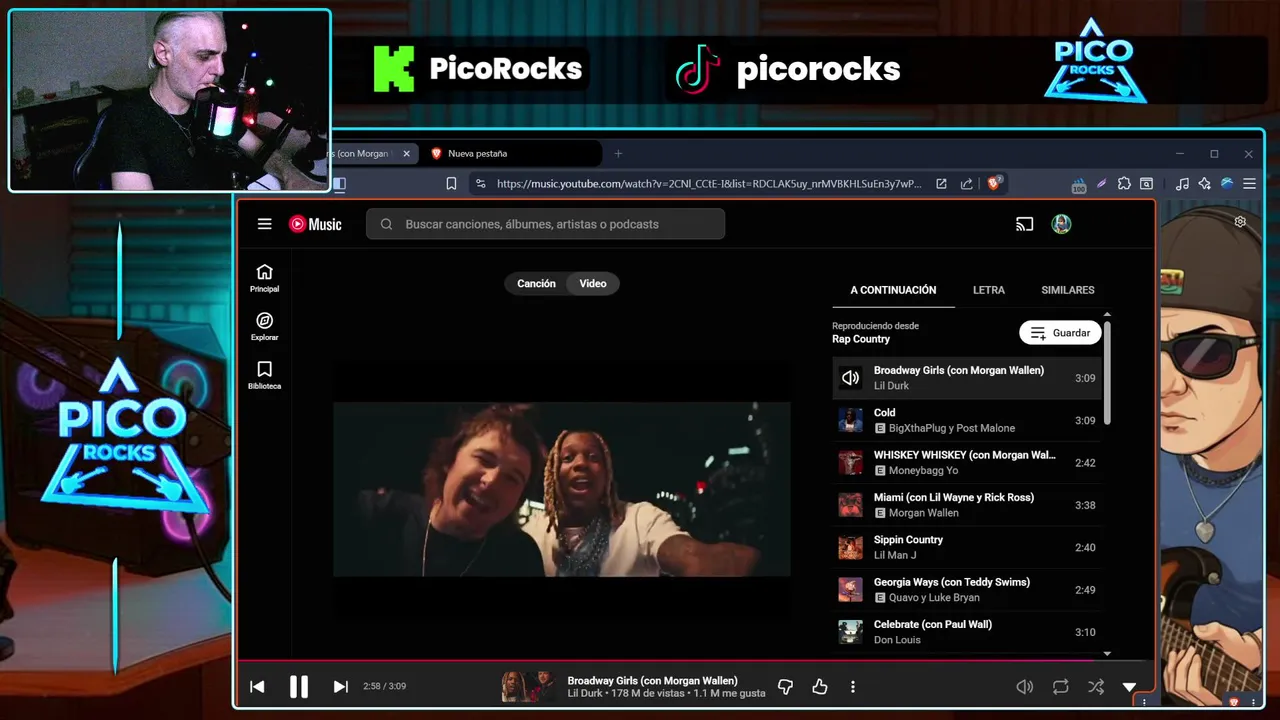Open the player bar three-dot menu

coord(853,686)
